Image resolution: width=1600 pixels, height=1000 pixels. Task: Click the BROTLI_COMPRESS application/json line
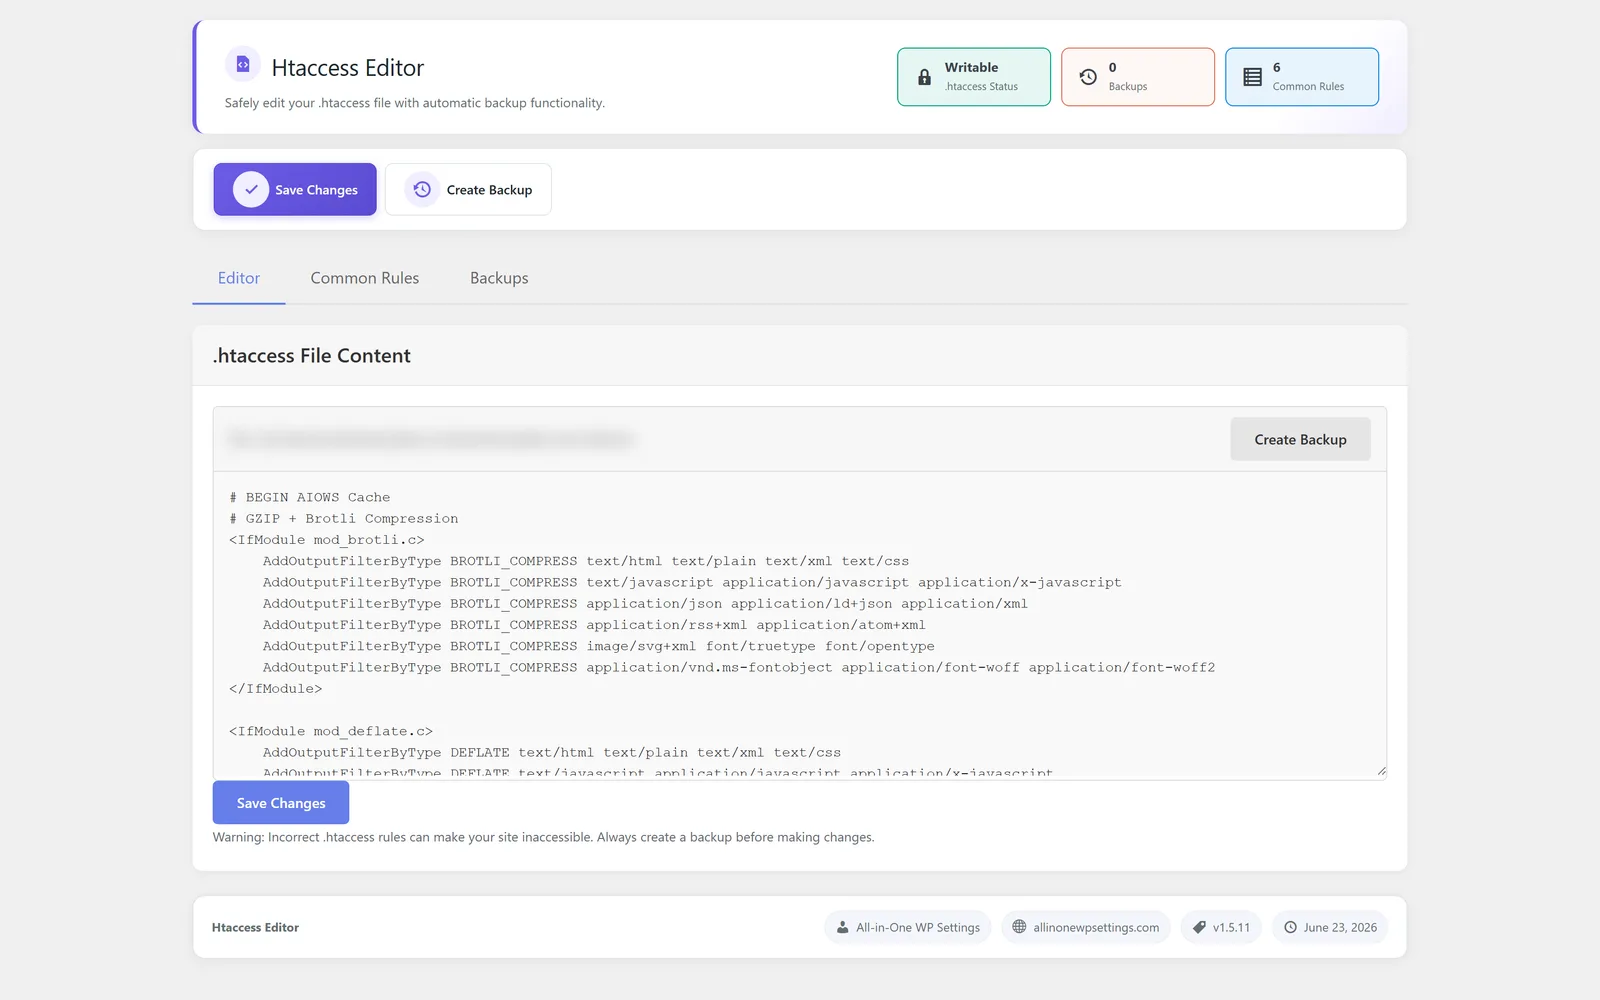click(x=645, y=604)
